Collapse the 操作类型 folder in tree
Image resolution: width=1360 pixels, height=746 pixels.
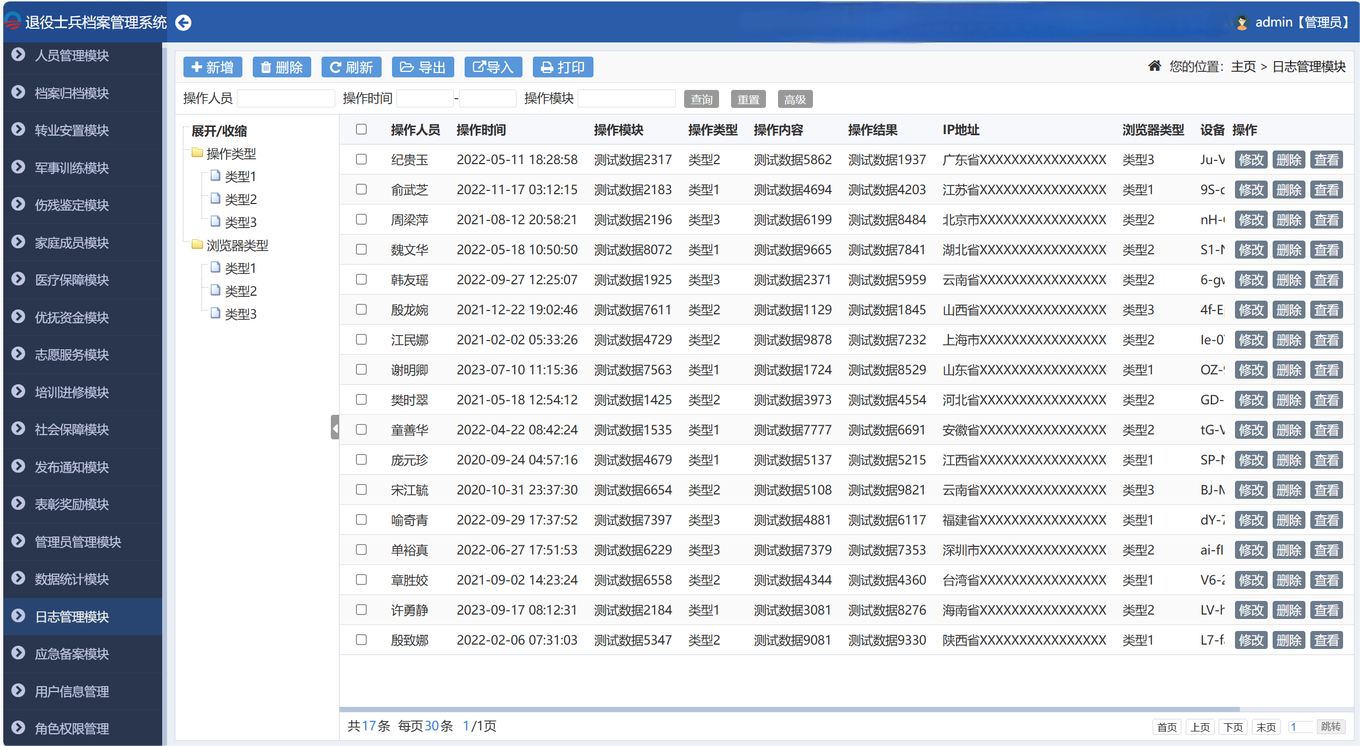click(197, 153)
